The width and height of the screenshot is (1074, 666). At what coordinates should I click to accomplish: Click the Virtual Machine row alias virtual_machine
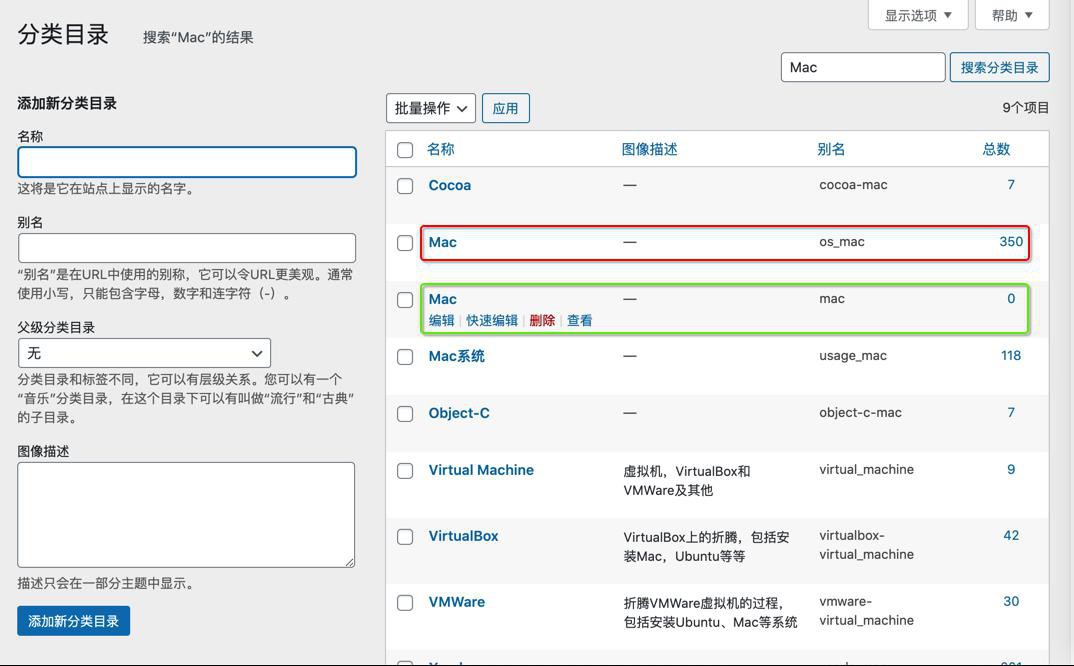(866, 469)
